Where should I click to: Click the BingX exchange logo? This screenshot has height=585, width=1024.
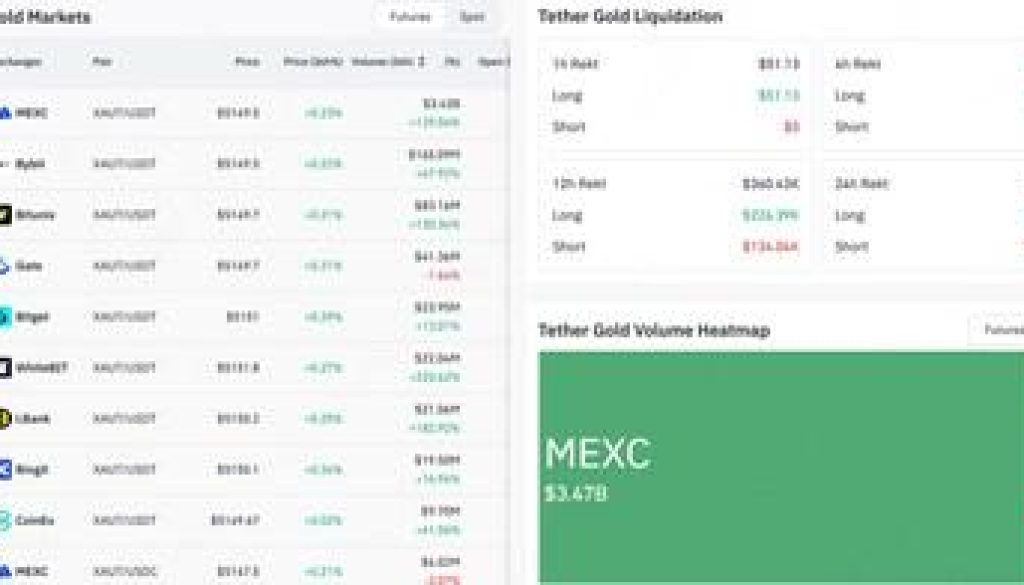point(5,470)
